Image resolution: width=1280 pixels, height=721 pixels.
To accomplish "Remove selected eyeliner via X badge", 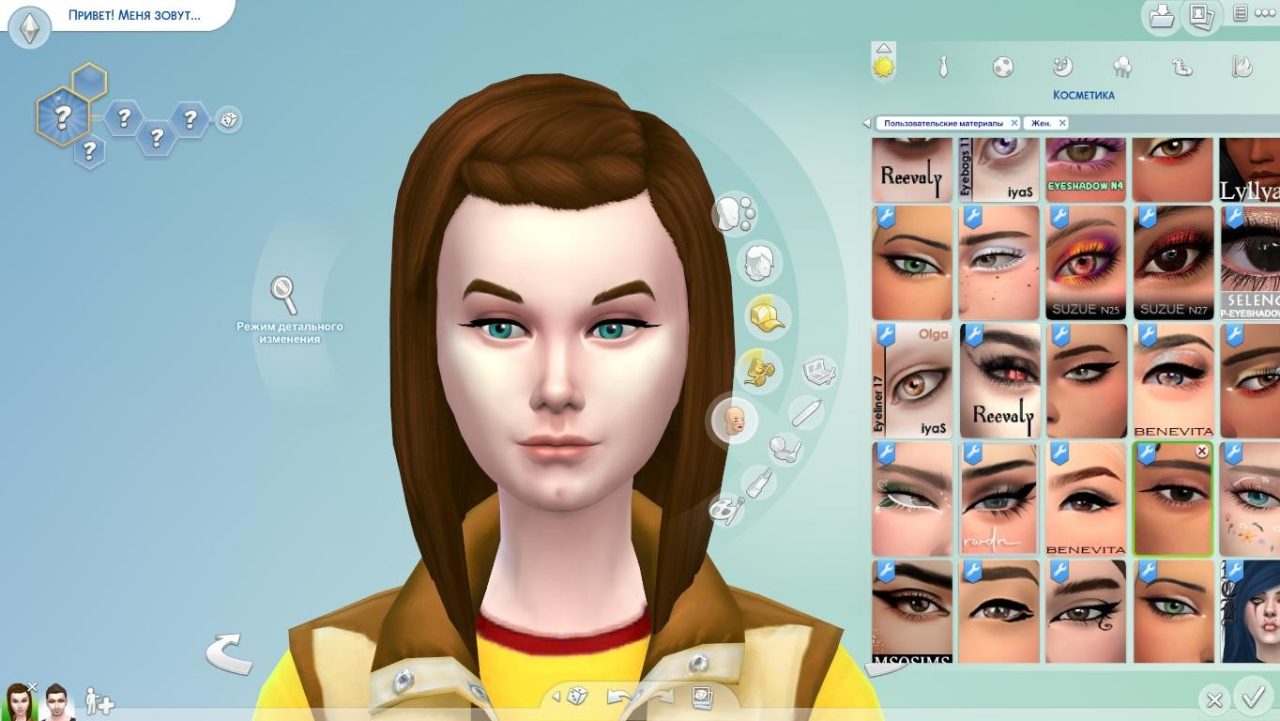I will 1202,452.
